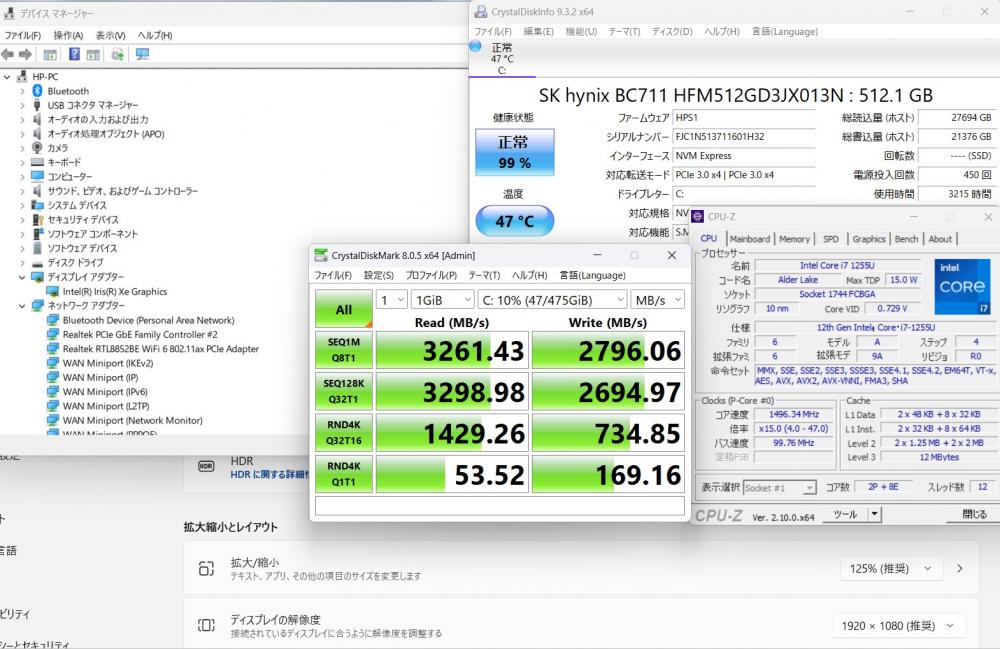Viewport: 1000px width, 649px height.
Task: Switch to the Memory tab in CPU-Z
Action: pyautogui.click(x=794, y=239)
